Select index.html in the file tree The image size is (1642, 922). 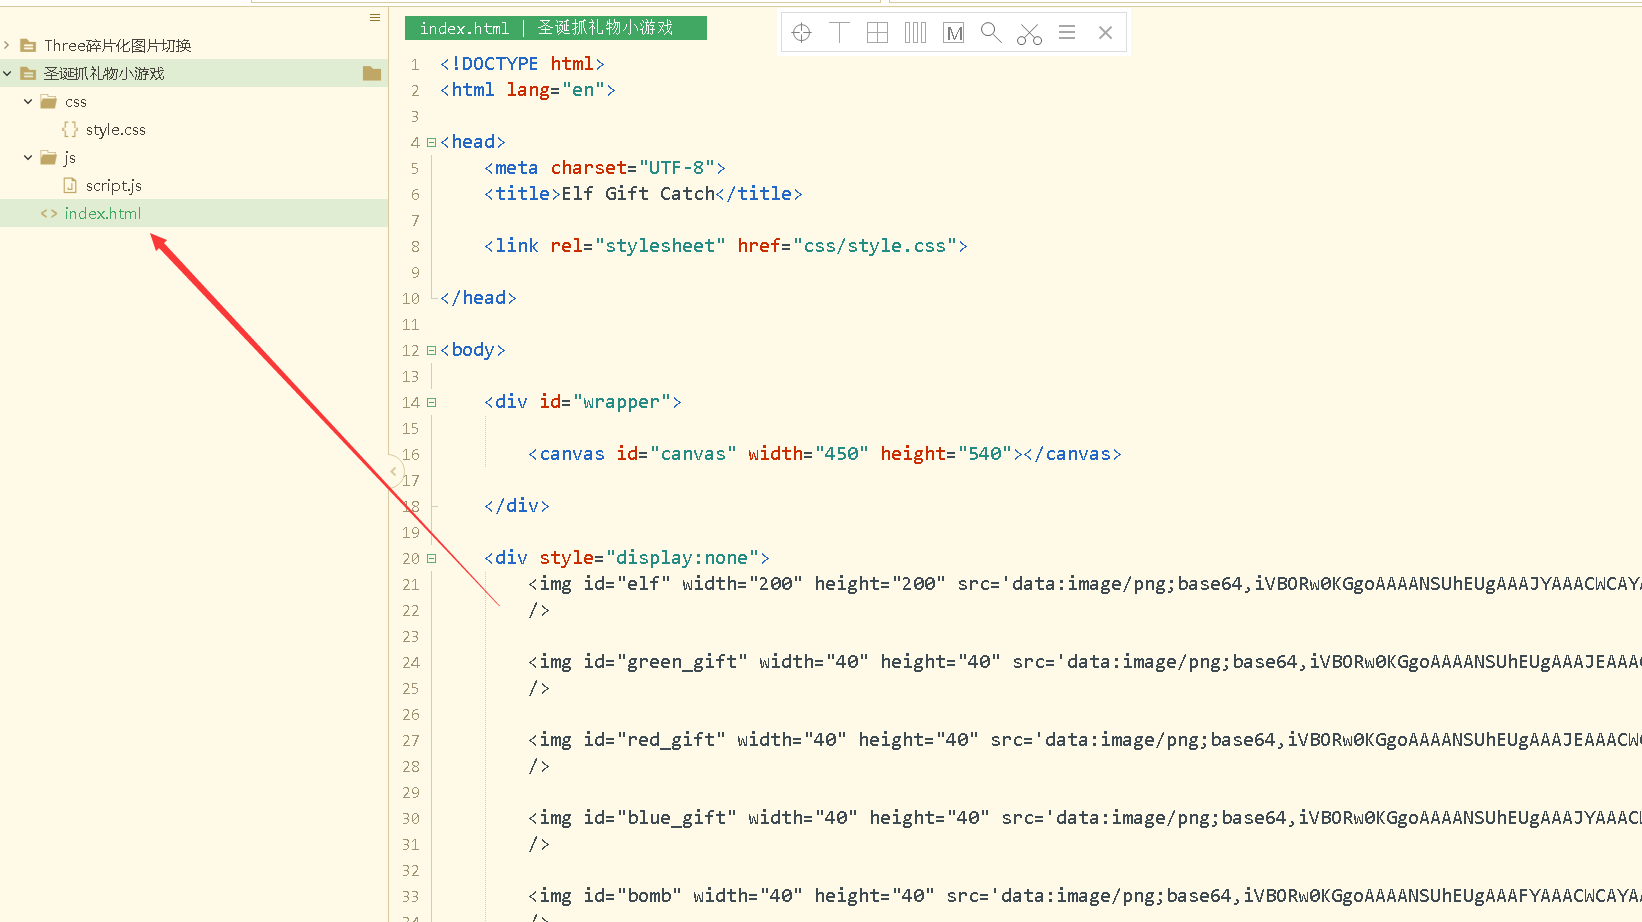click(x=103, y=213)
